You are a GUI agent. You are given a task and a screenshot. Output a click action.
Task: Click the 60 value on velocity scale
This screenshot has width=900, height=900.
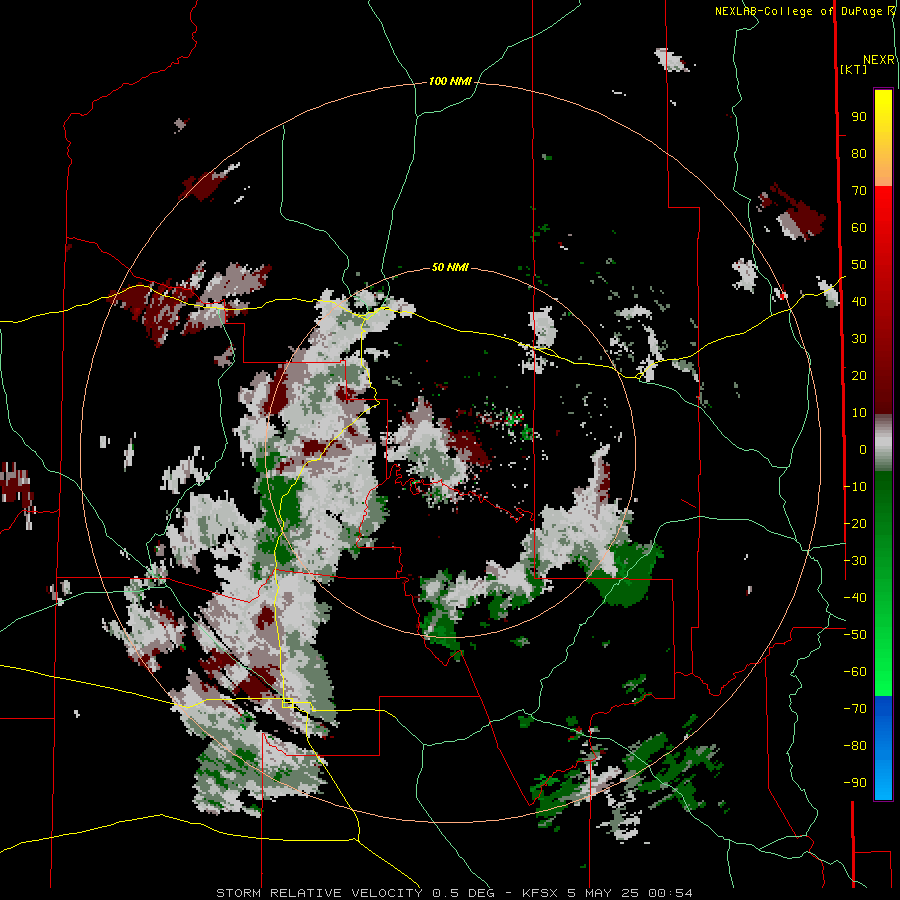click(x=859, y=228)
